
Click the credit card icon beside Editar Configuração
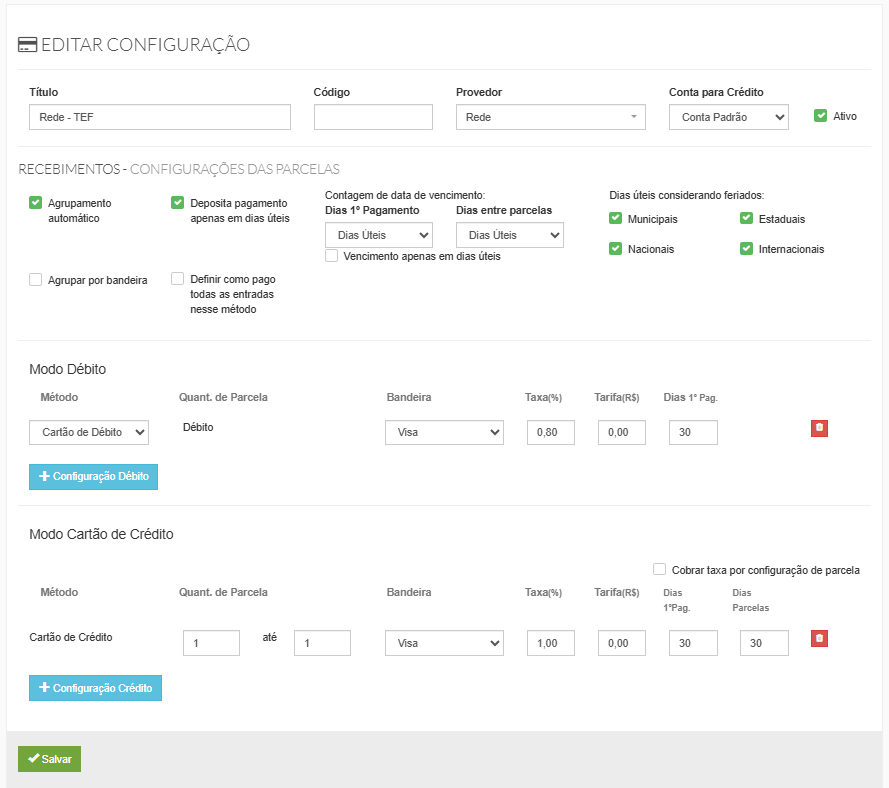click(28, 44)
